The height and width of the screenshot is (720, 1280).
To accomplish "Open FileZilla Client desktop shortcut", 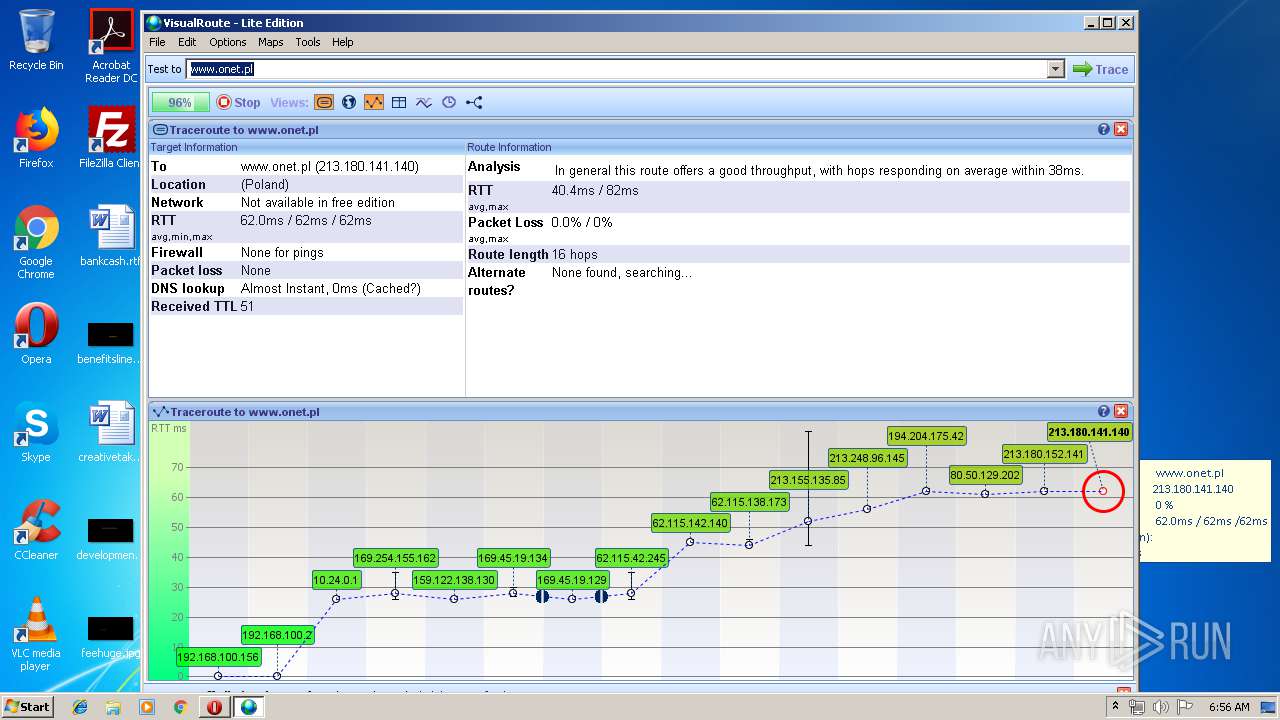I will (111, 138).
